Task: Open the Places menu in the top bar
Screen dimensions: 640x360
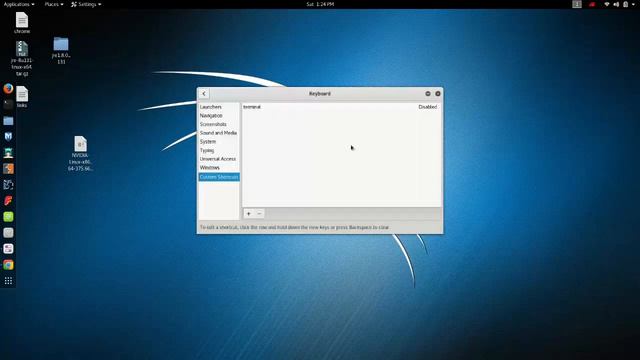Action: [53, 4]
